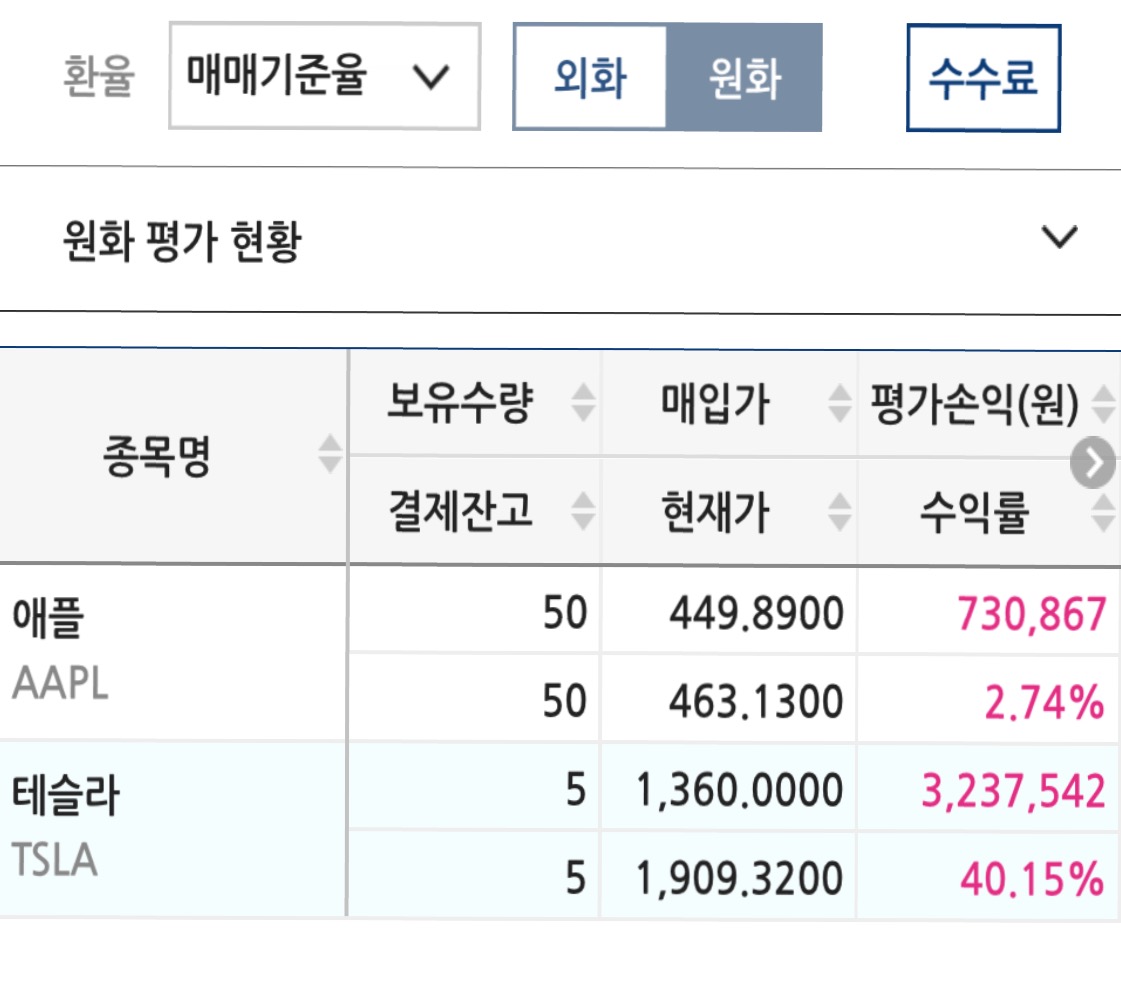Click Apple return rate 2.74%
Screen dimensions: 1121x989
pyautogui.click(x=1045, y=702)
